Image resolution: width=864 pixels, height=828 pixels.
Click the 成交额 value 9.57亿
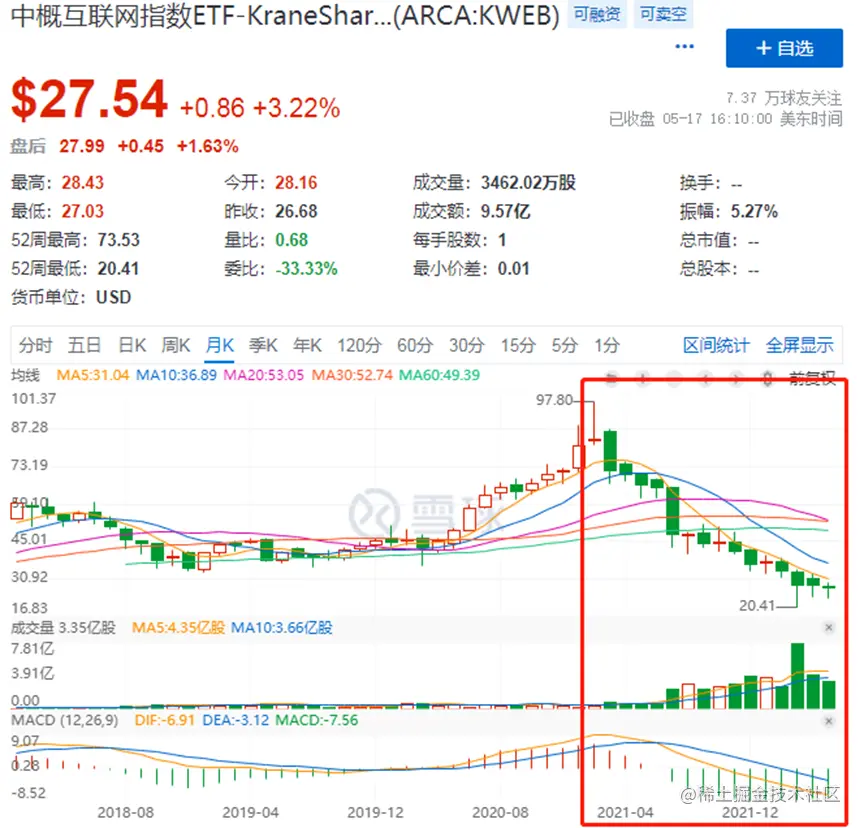(505, 212)
